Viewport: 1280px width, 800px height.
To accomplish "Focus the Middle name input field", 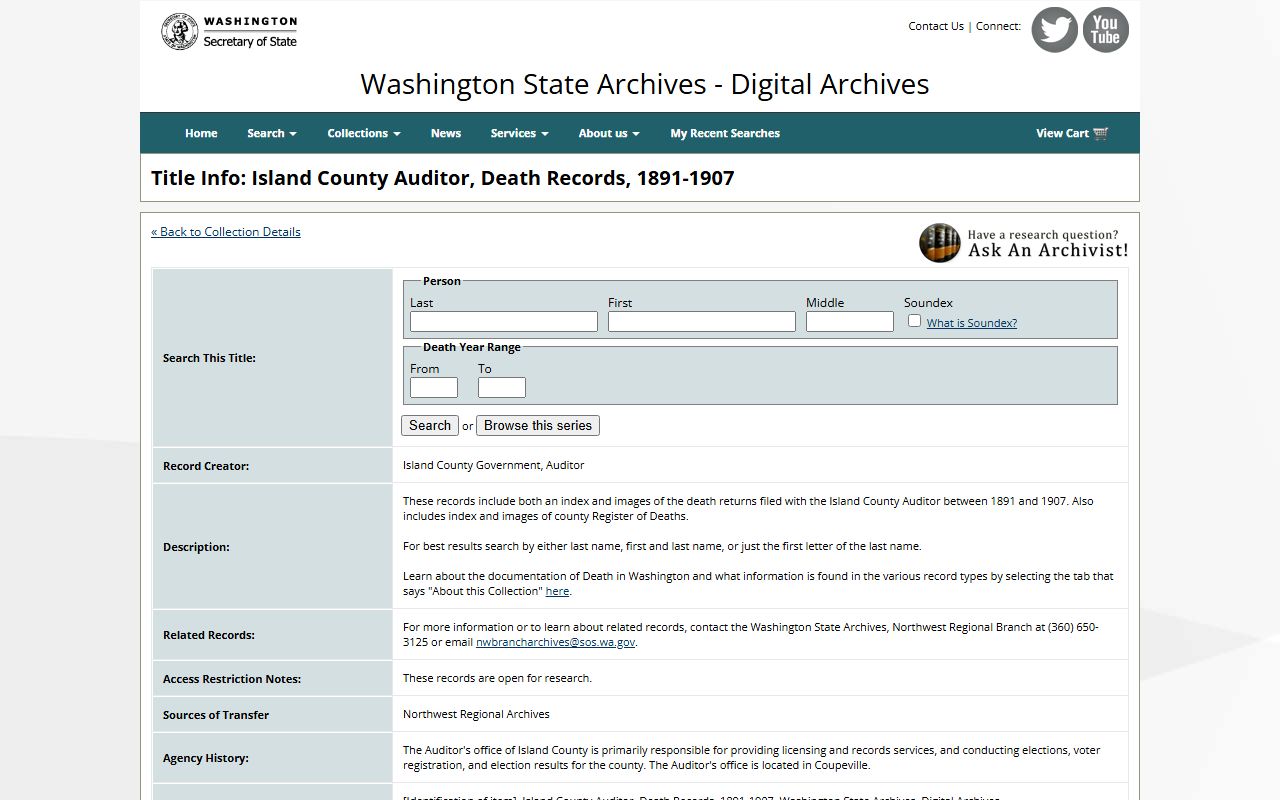I will (850, 321).
